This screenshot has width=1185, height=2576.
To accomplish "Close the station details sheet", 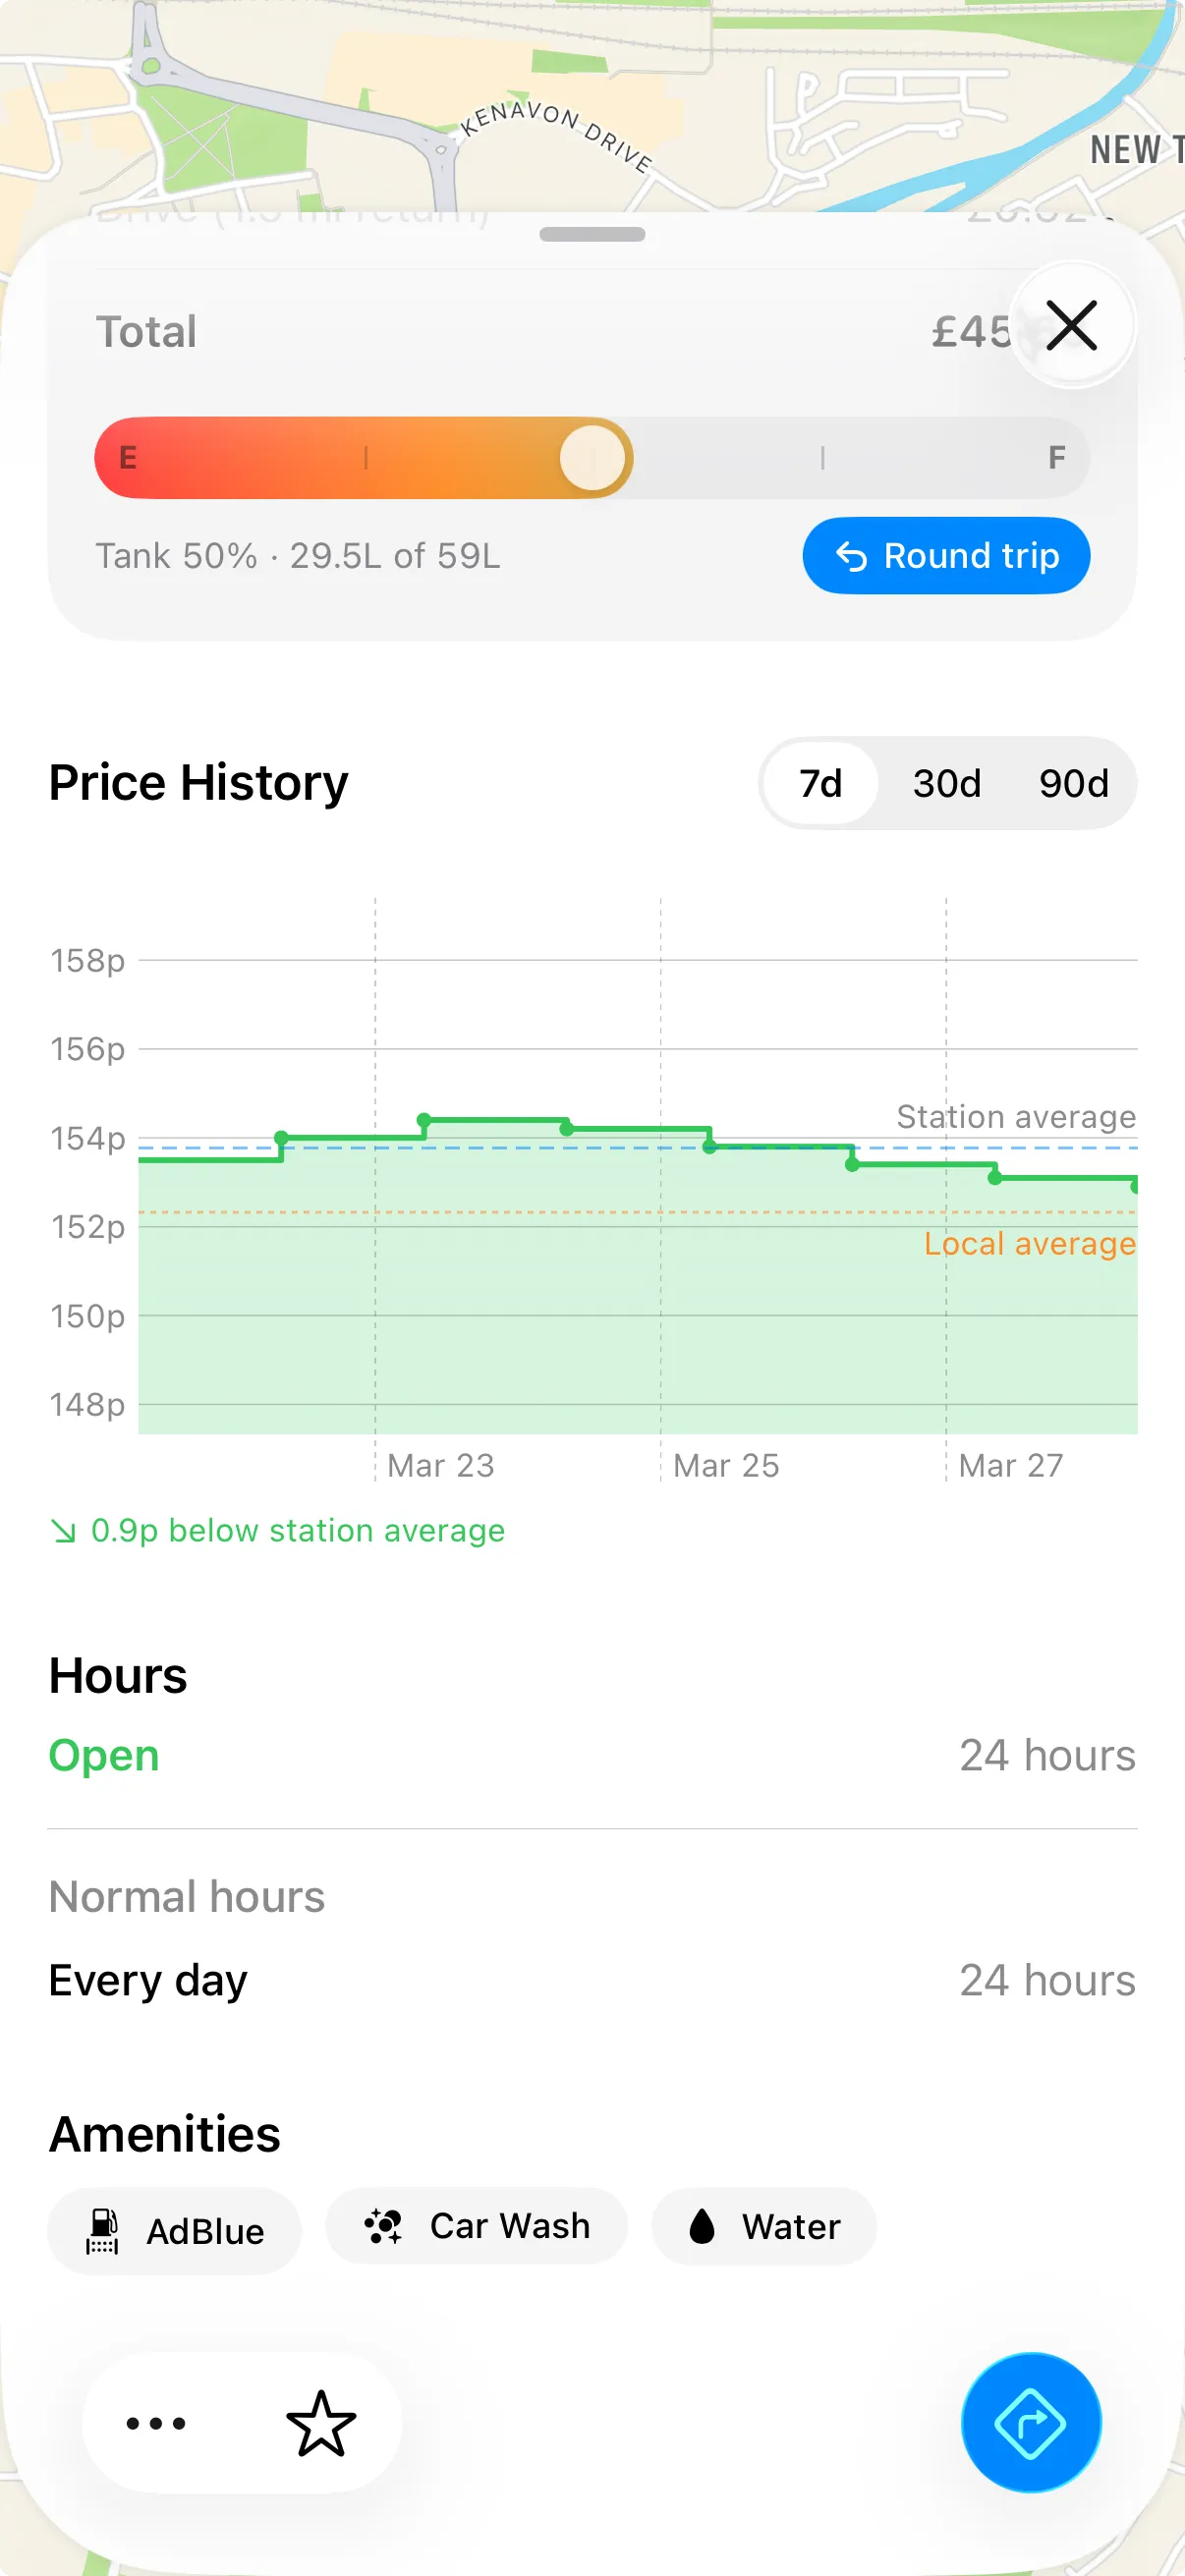I will point(1071,326).
